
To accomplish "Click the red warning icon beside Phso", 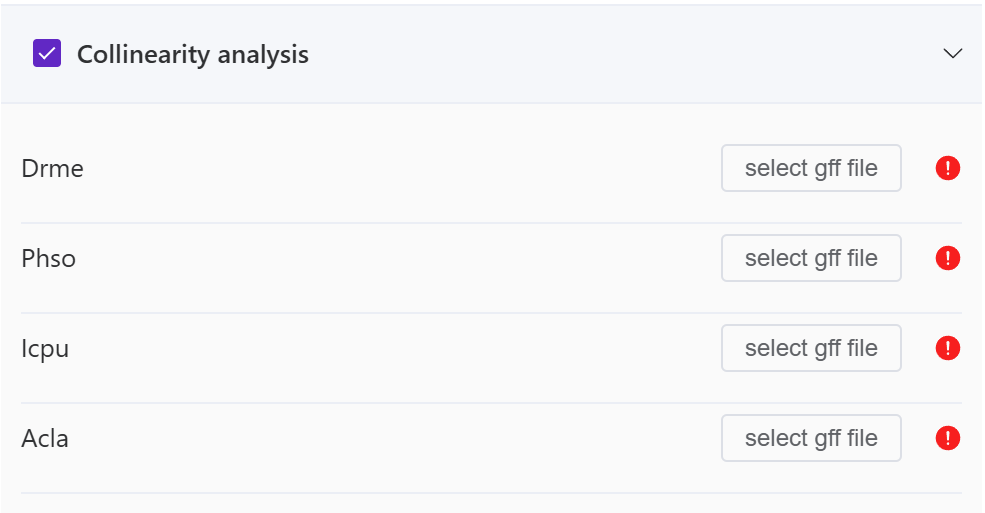I will [947, 258].
